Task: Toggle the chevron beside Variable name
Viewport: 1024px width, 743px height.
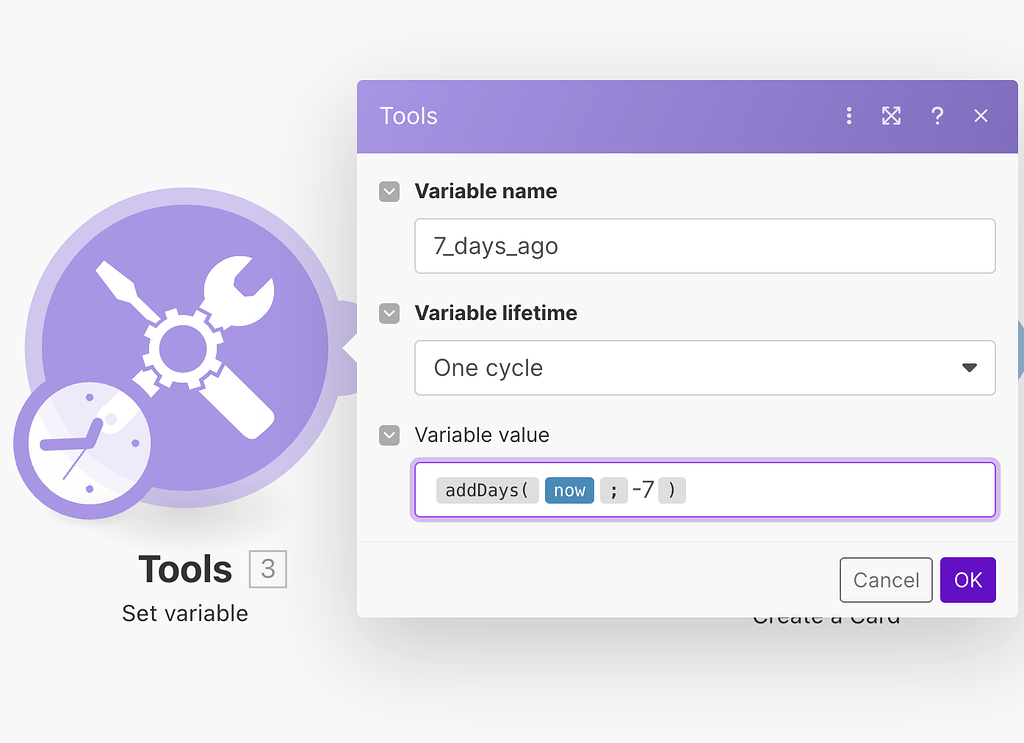Action: [x=389, y=191]
